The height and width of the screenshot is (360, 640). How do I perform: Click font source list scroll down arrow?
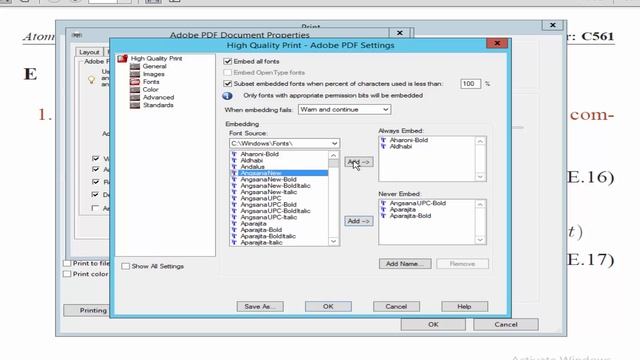(333, 241)
